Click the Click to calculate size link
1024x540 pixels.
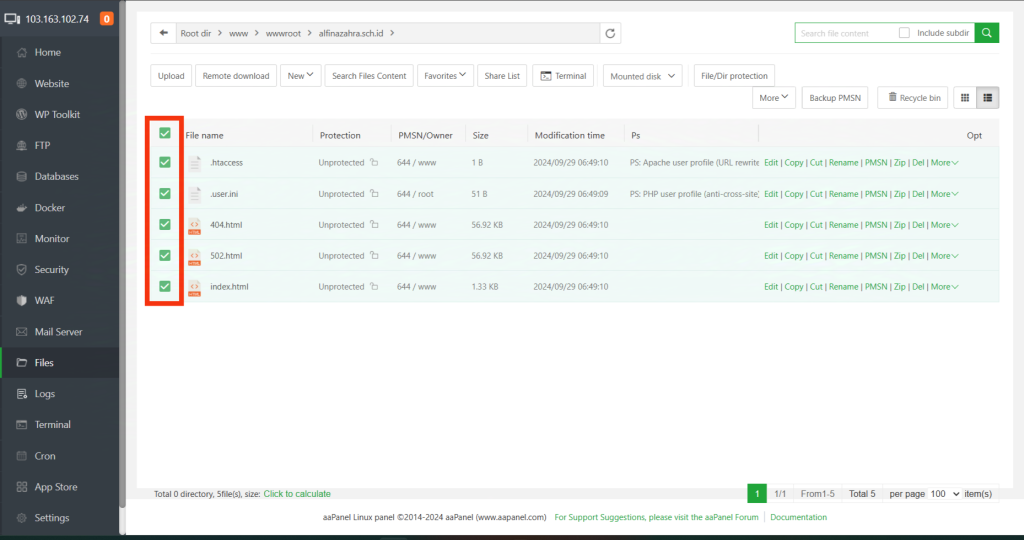297,494
